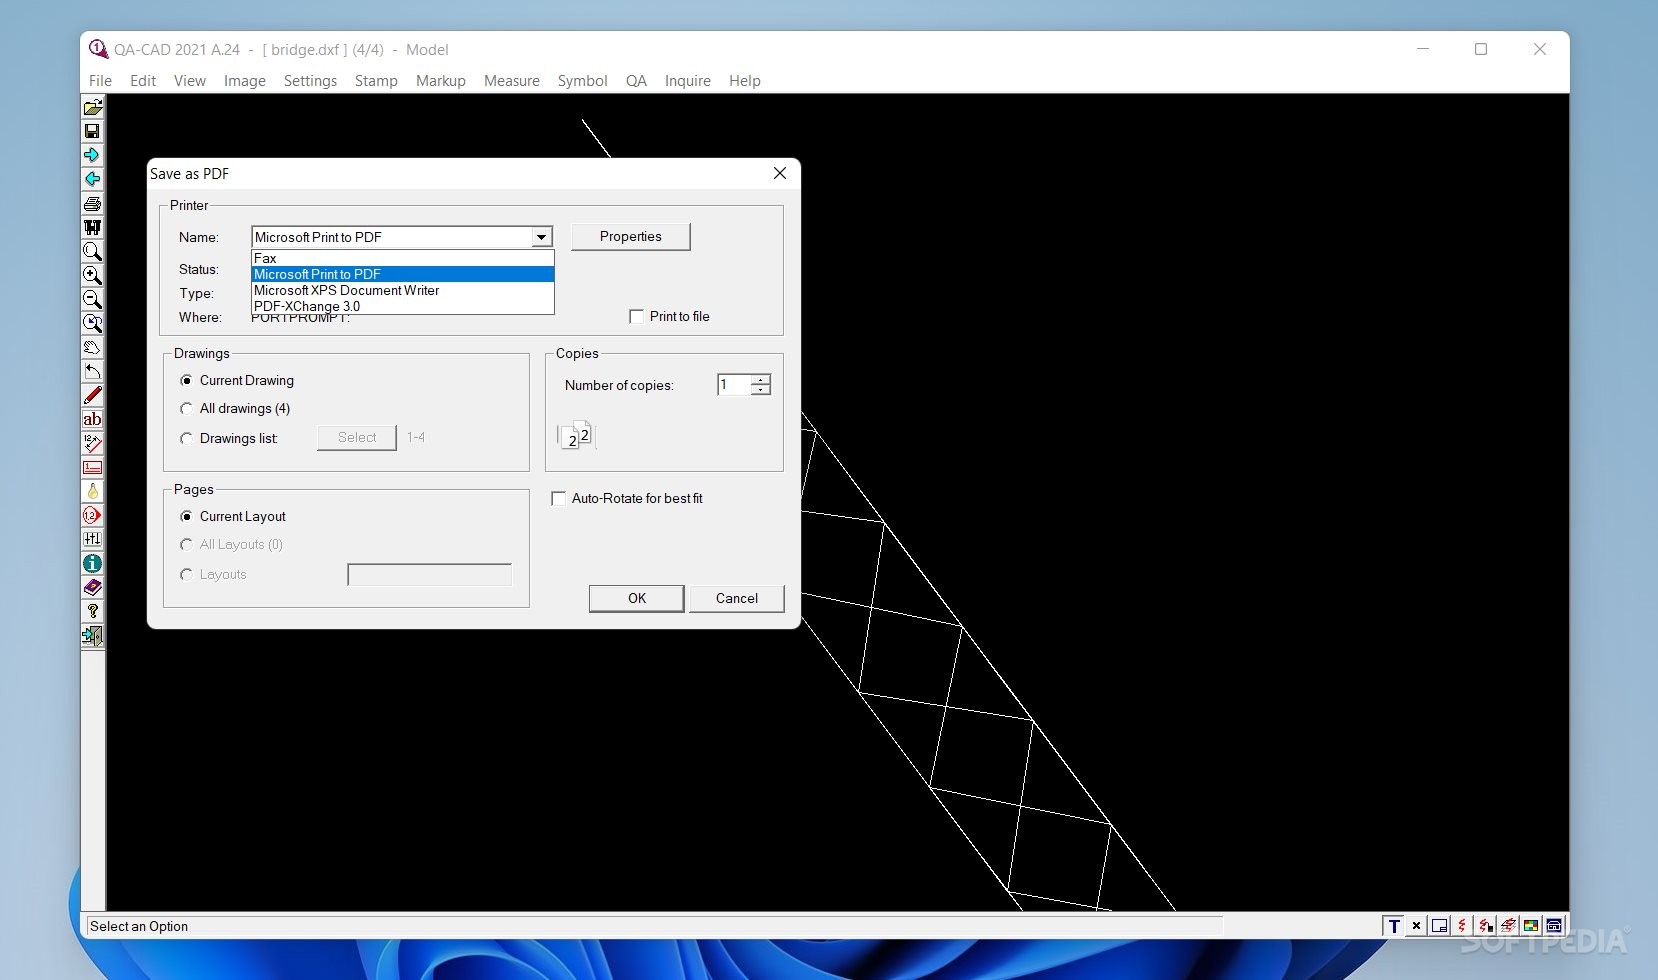Select the disabled Layouts radio button
The width and height of the screenshot is (1658, 980).
click(186, 575)
